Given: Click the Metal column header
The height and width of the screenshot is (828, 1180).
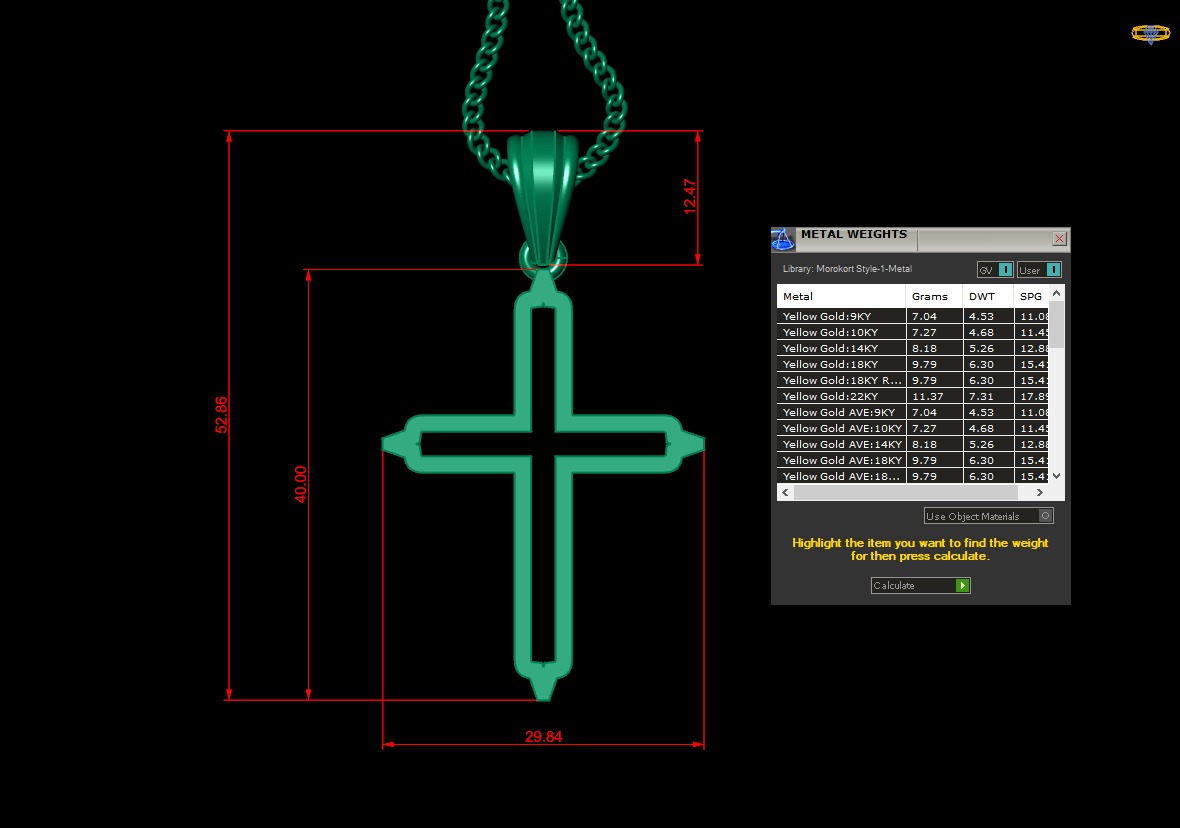Looking at the screenshot, I should click(x=841, y=296).
